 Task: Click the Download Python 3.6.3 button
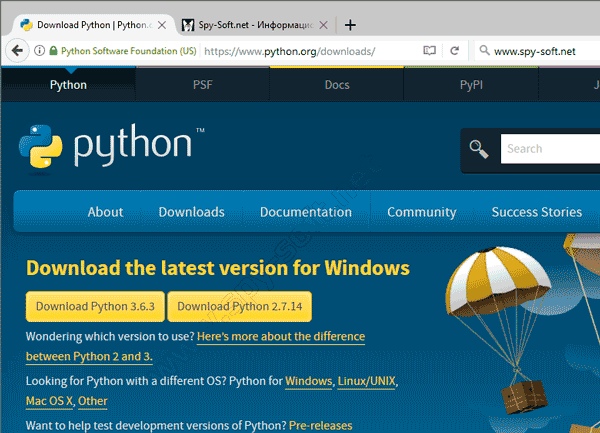tap(95, 306)
